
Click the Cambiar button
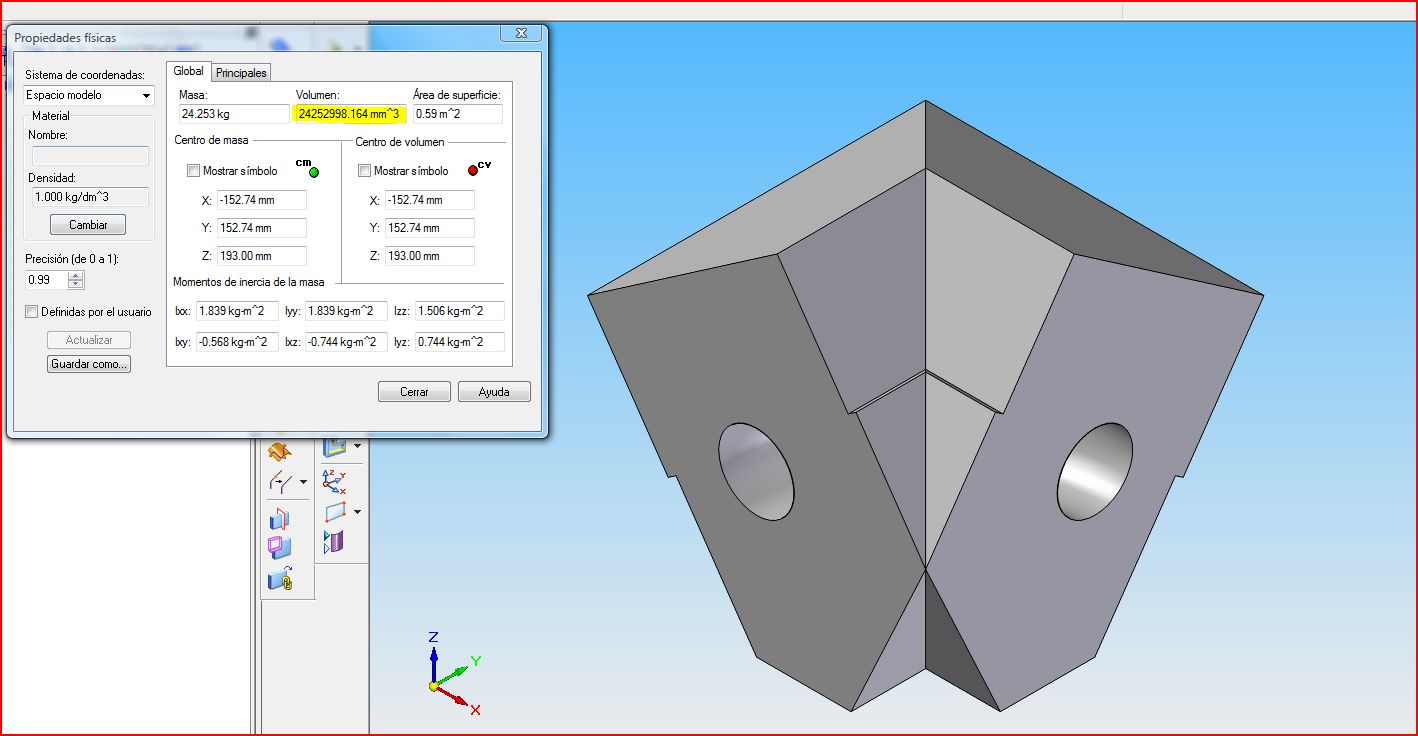(88, 225)
